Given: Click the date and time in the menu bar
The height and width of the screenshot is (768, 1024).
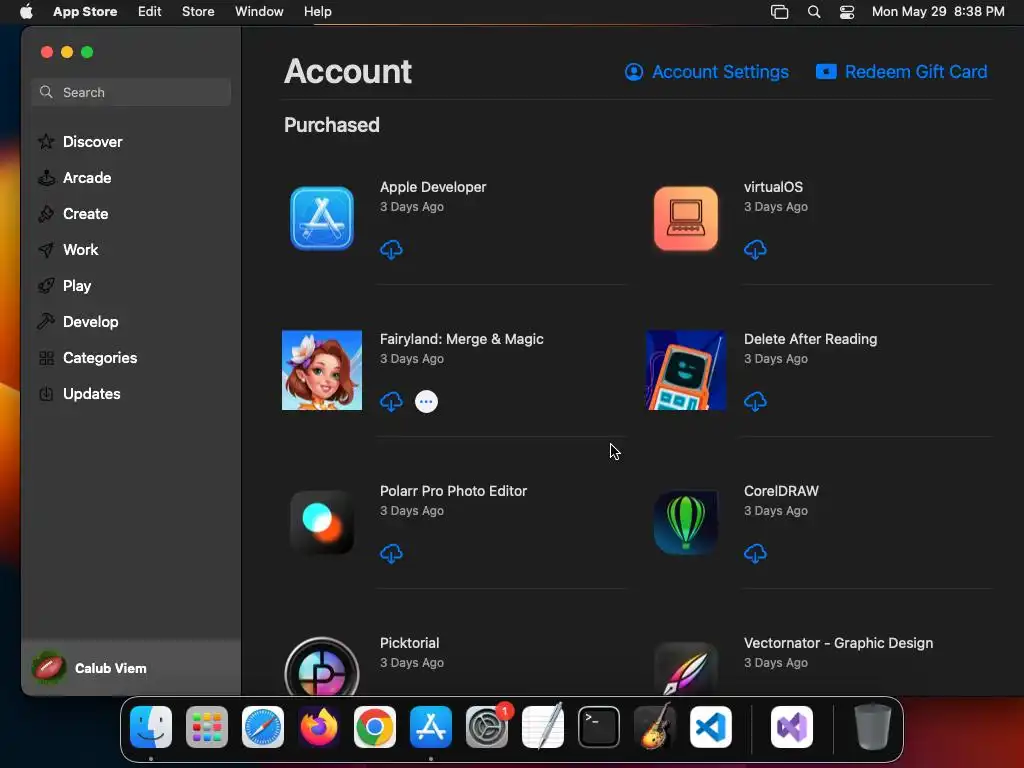Looking at the screenshot, I should click(x=938, y=11).
